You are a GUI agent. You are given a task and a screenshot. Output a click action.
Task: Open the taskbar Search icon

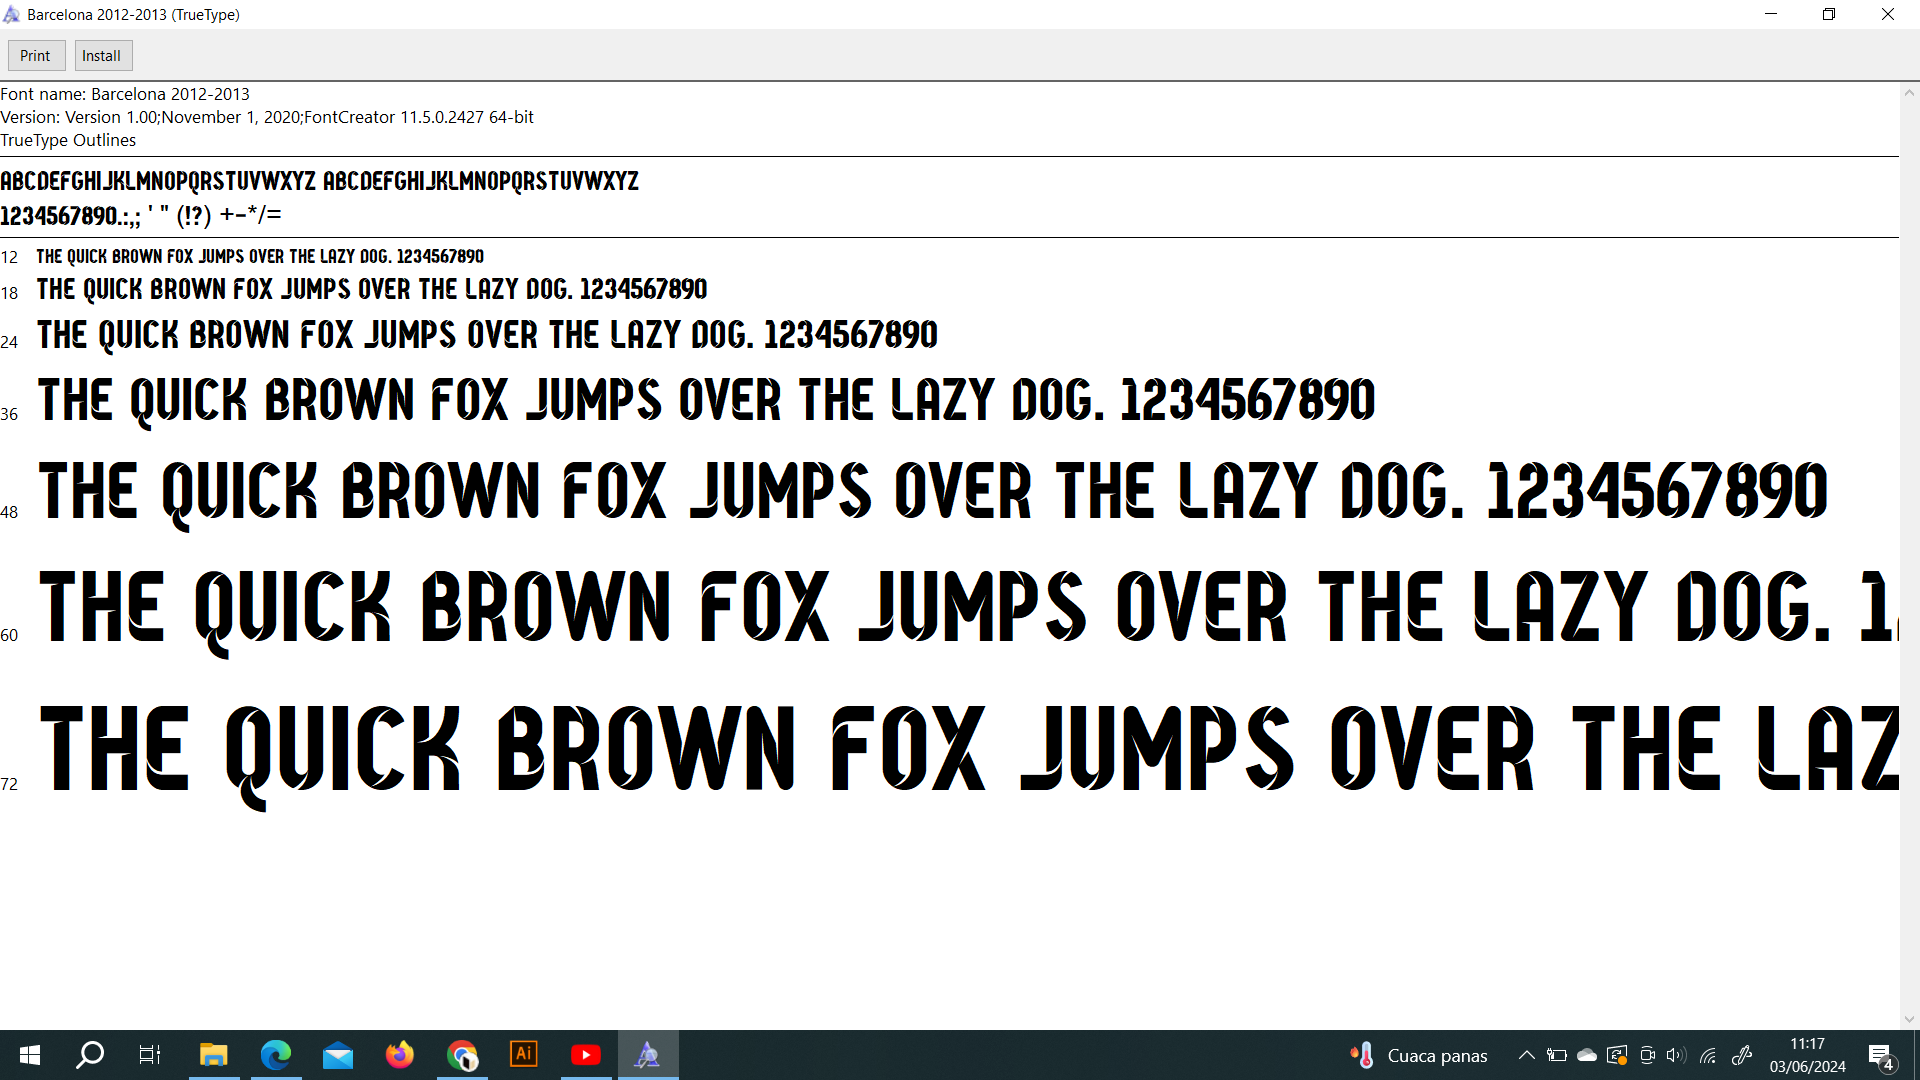click(90, 1055)
